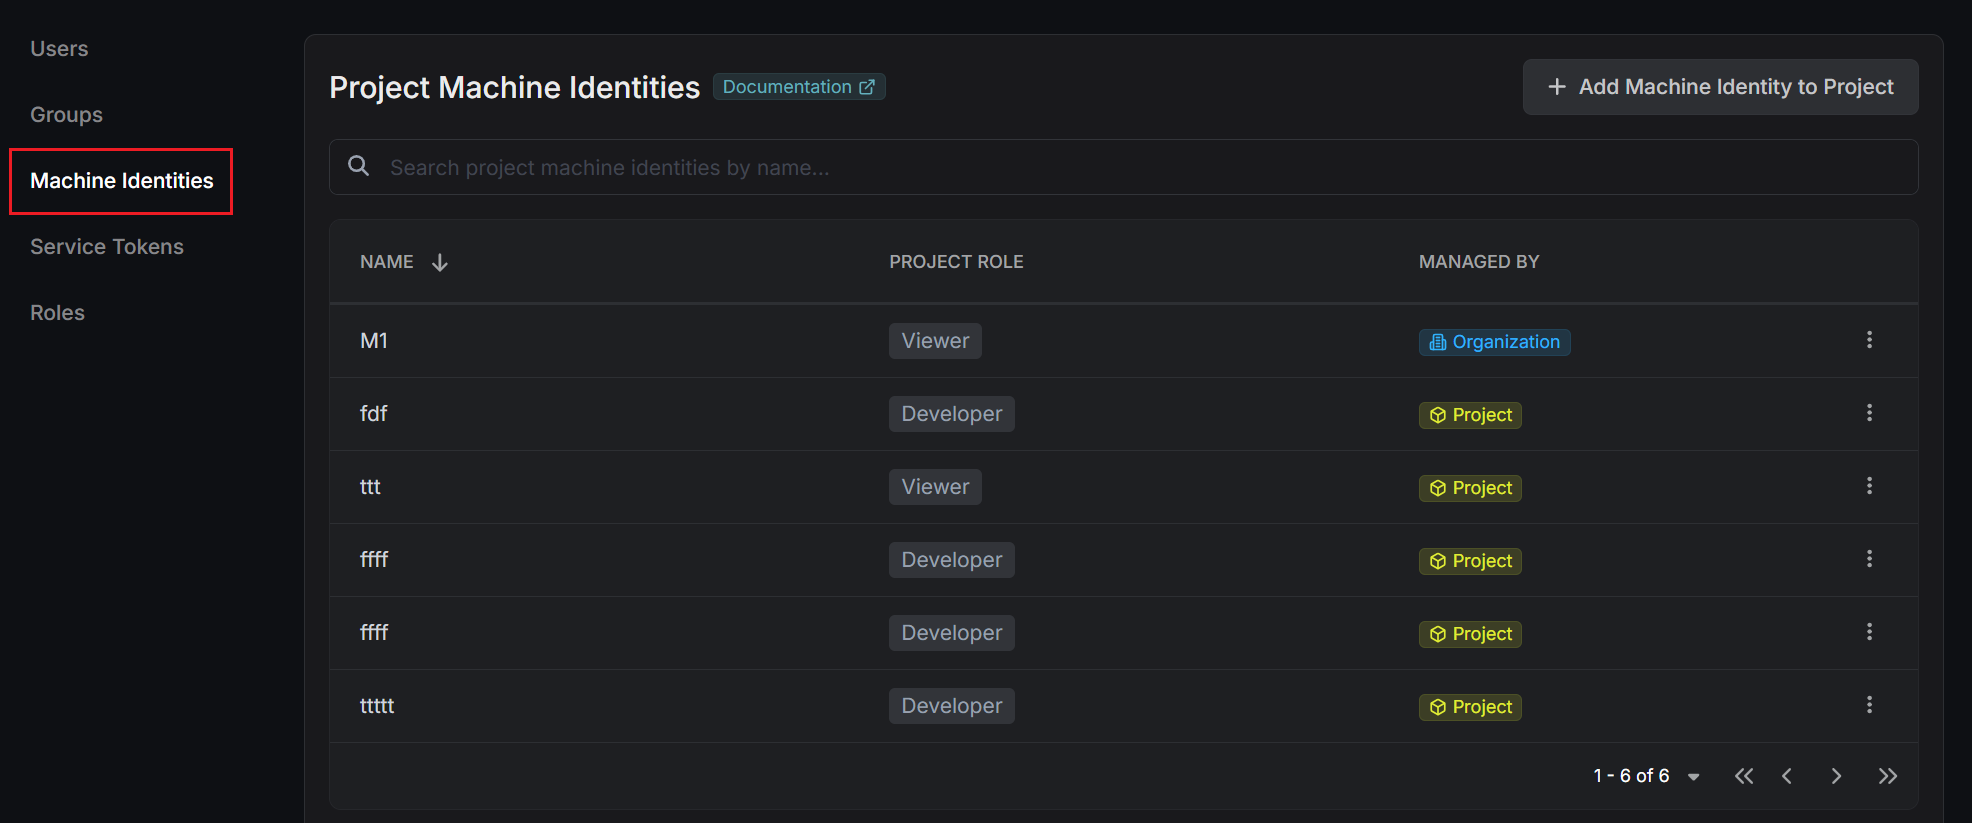This screenshot has width=1972, height=823.
Task: Open kebab menu for ttt identity
Action: coord(1868,486)
